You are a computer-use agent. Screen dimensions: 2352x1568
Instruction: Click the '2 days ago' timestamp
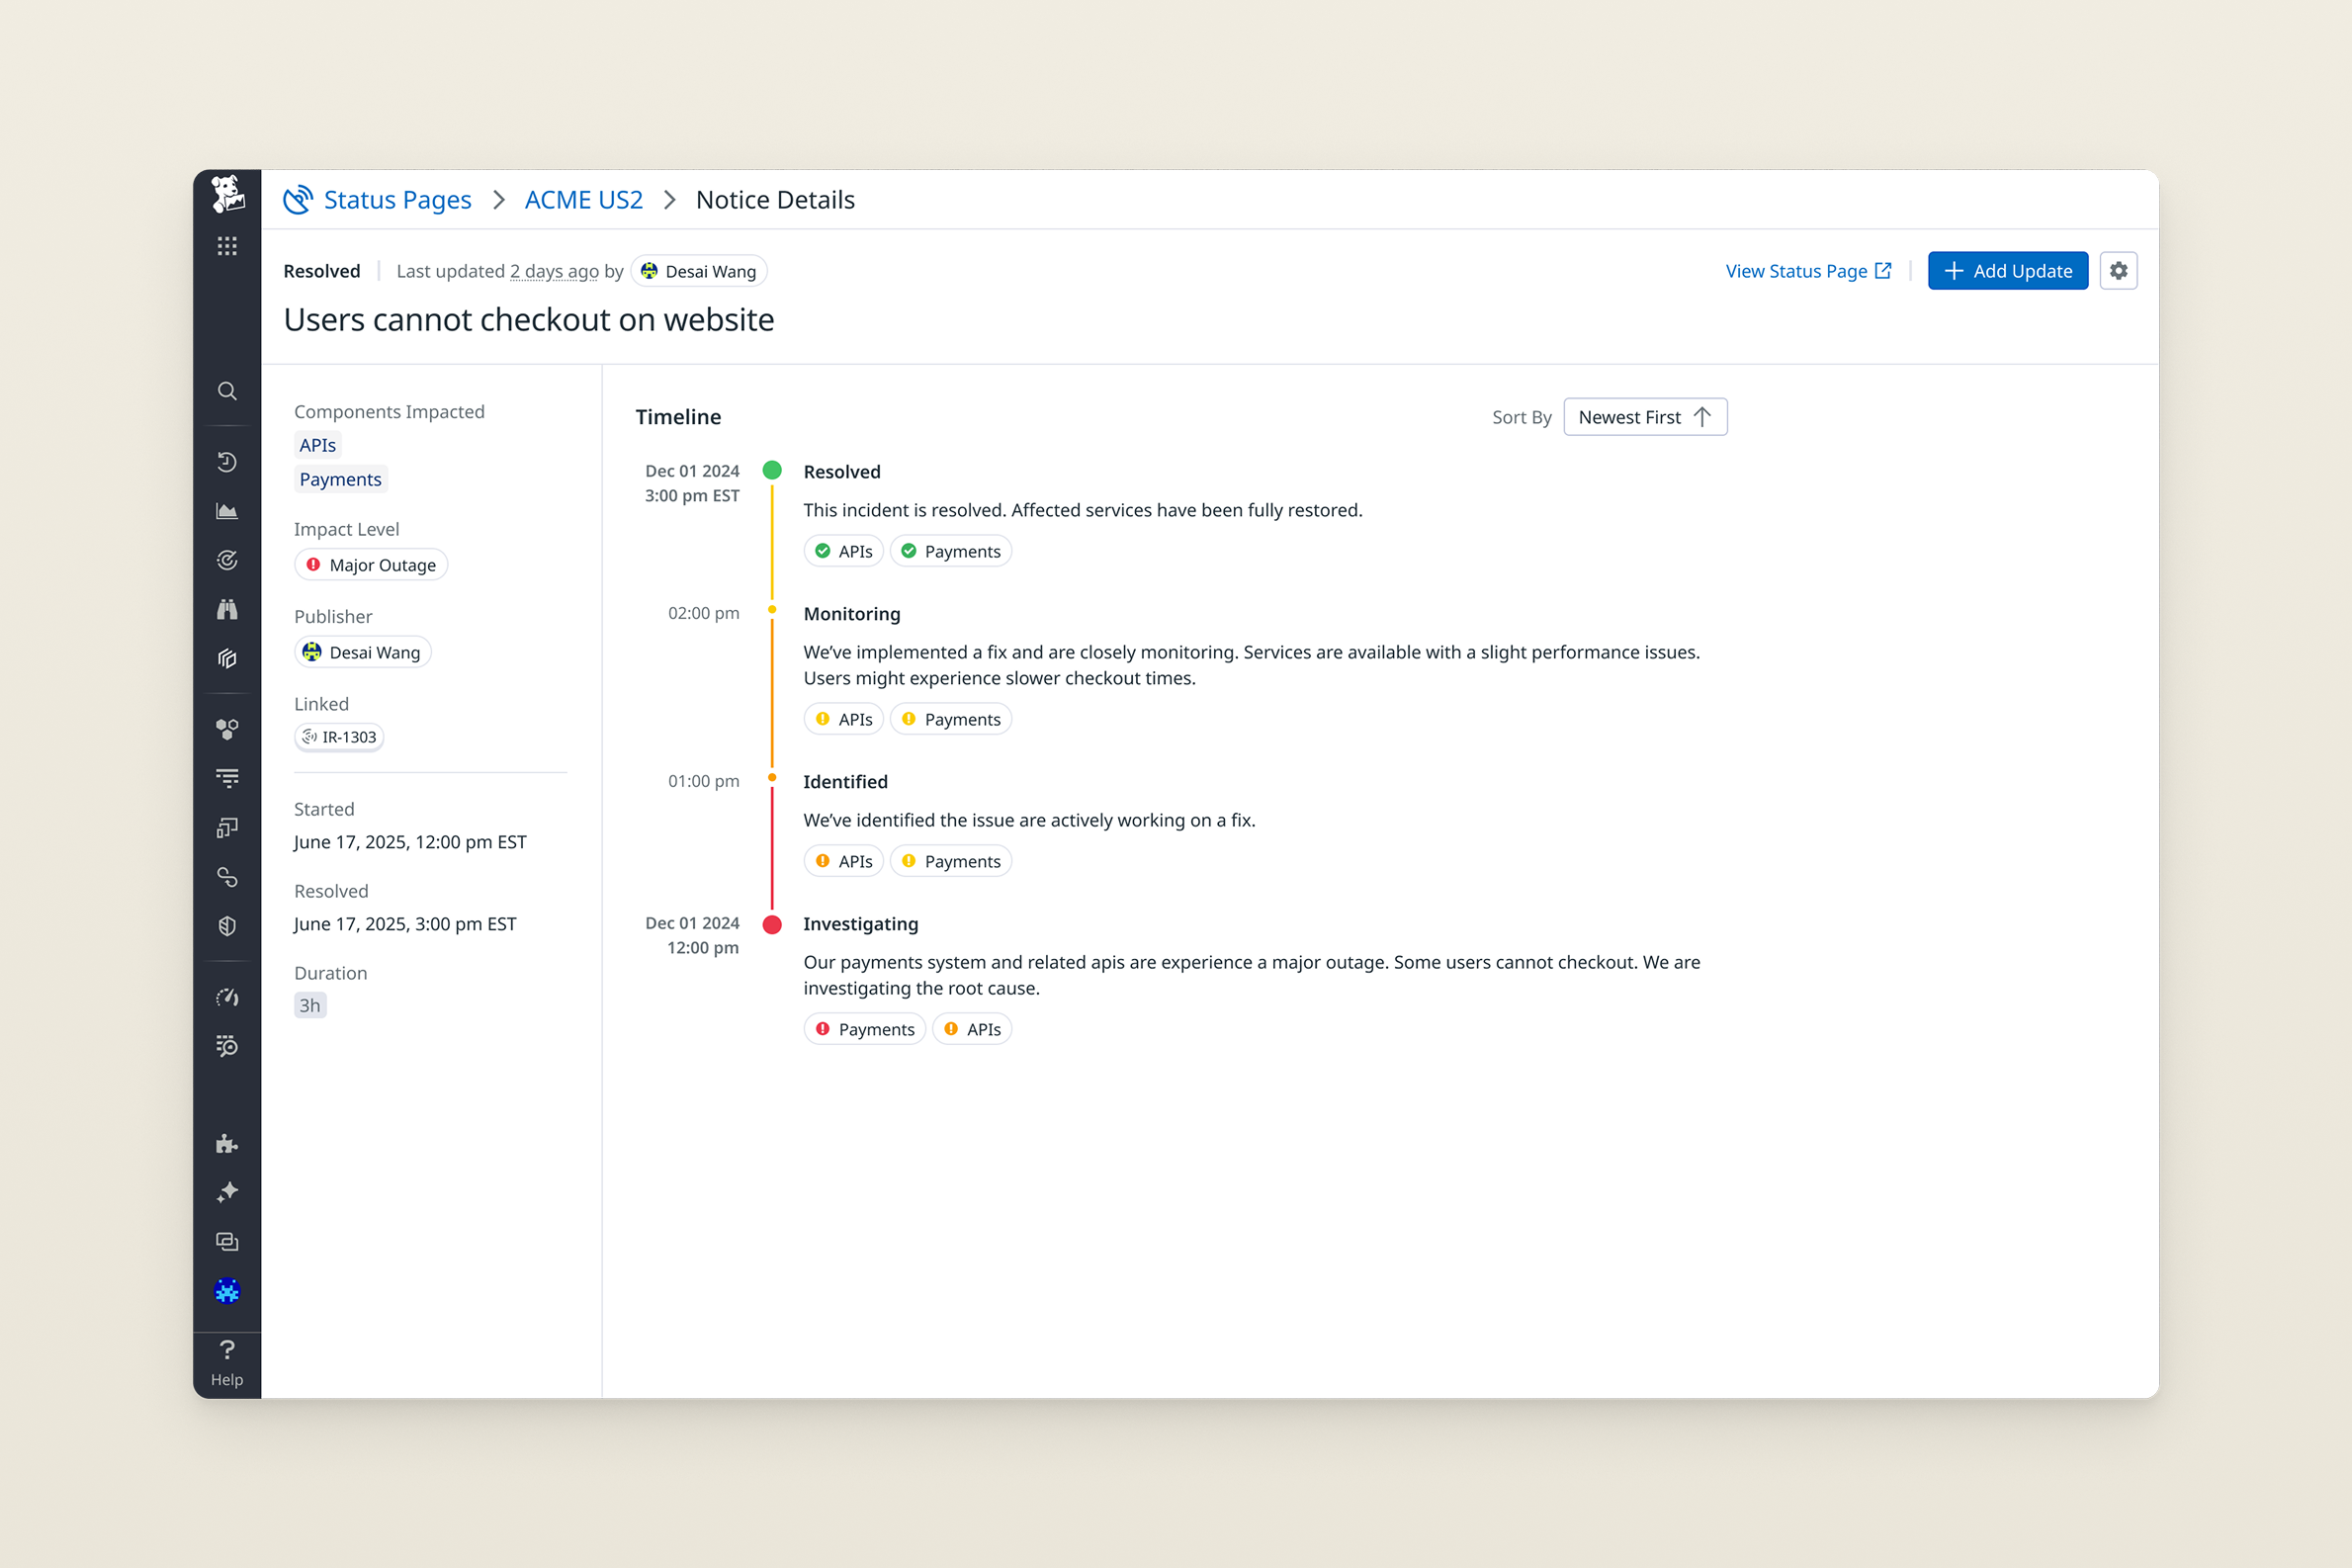554,271
